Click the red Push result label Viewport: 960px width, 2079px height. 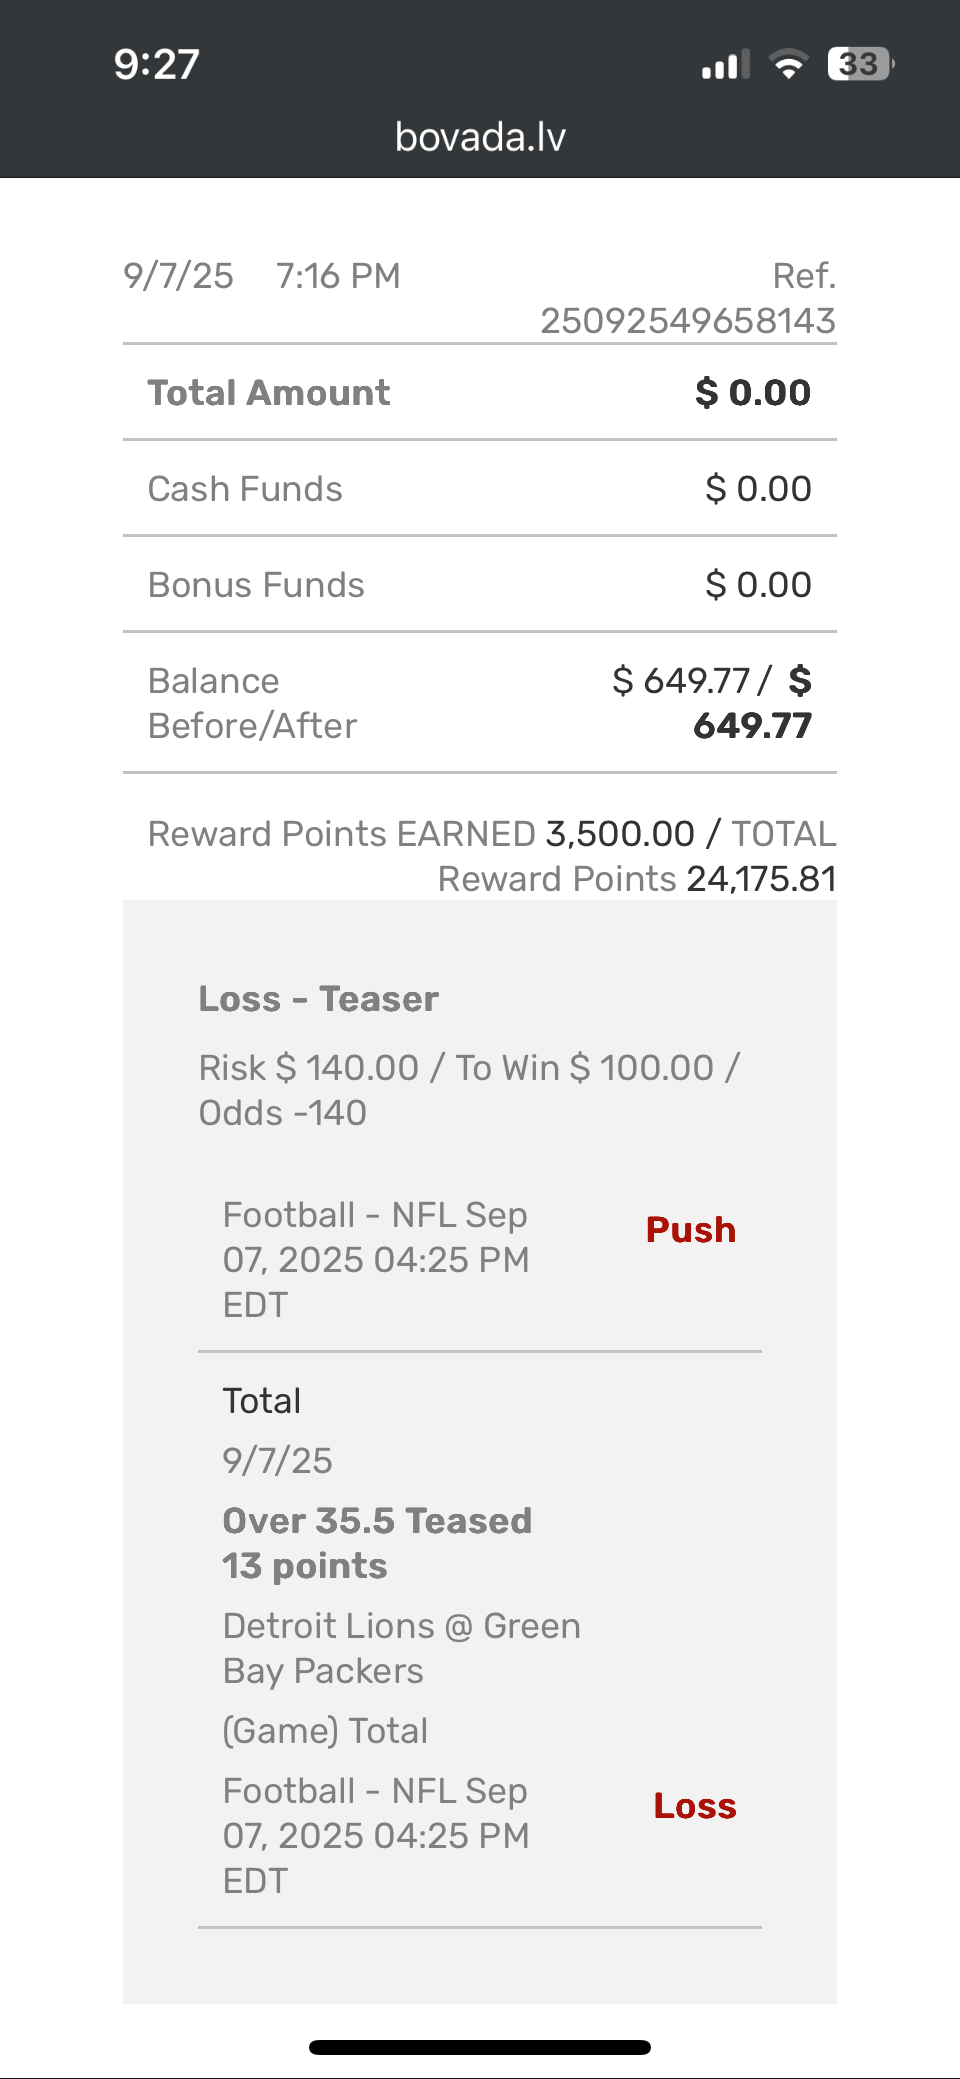click(691, 1230)
